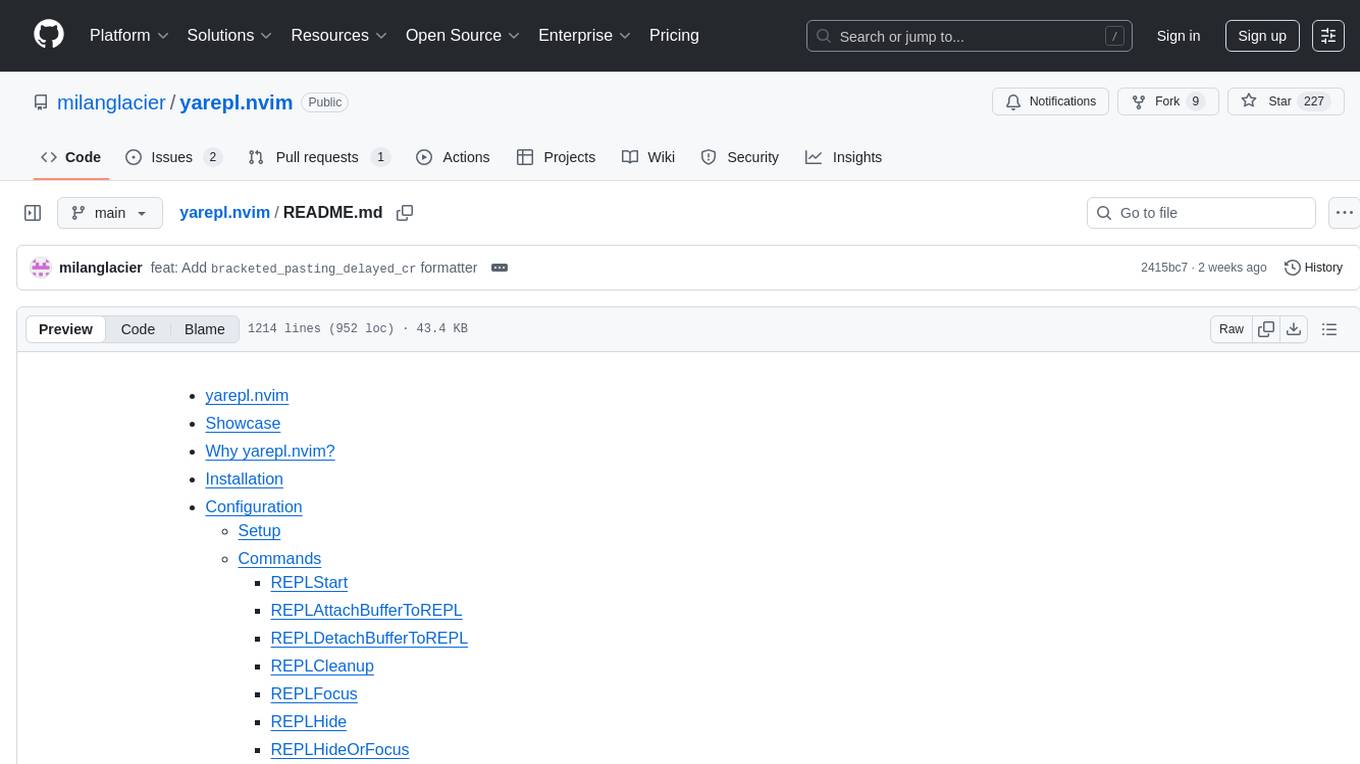Open the Platform dropdown menu
The width and height of the screenshot is (1360, 764).
129,35
